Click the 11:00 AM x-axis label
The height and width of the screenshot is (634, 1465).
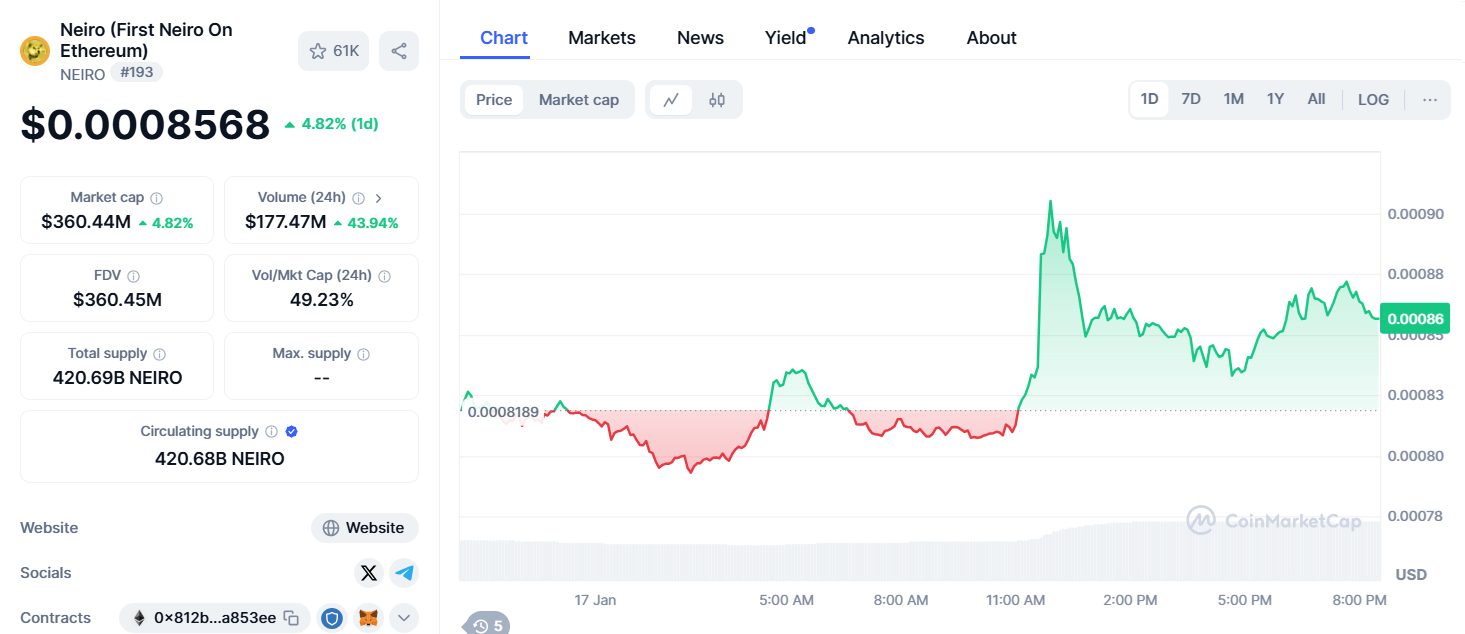click(x=1015, y=600)
